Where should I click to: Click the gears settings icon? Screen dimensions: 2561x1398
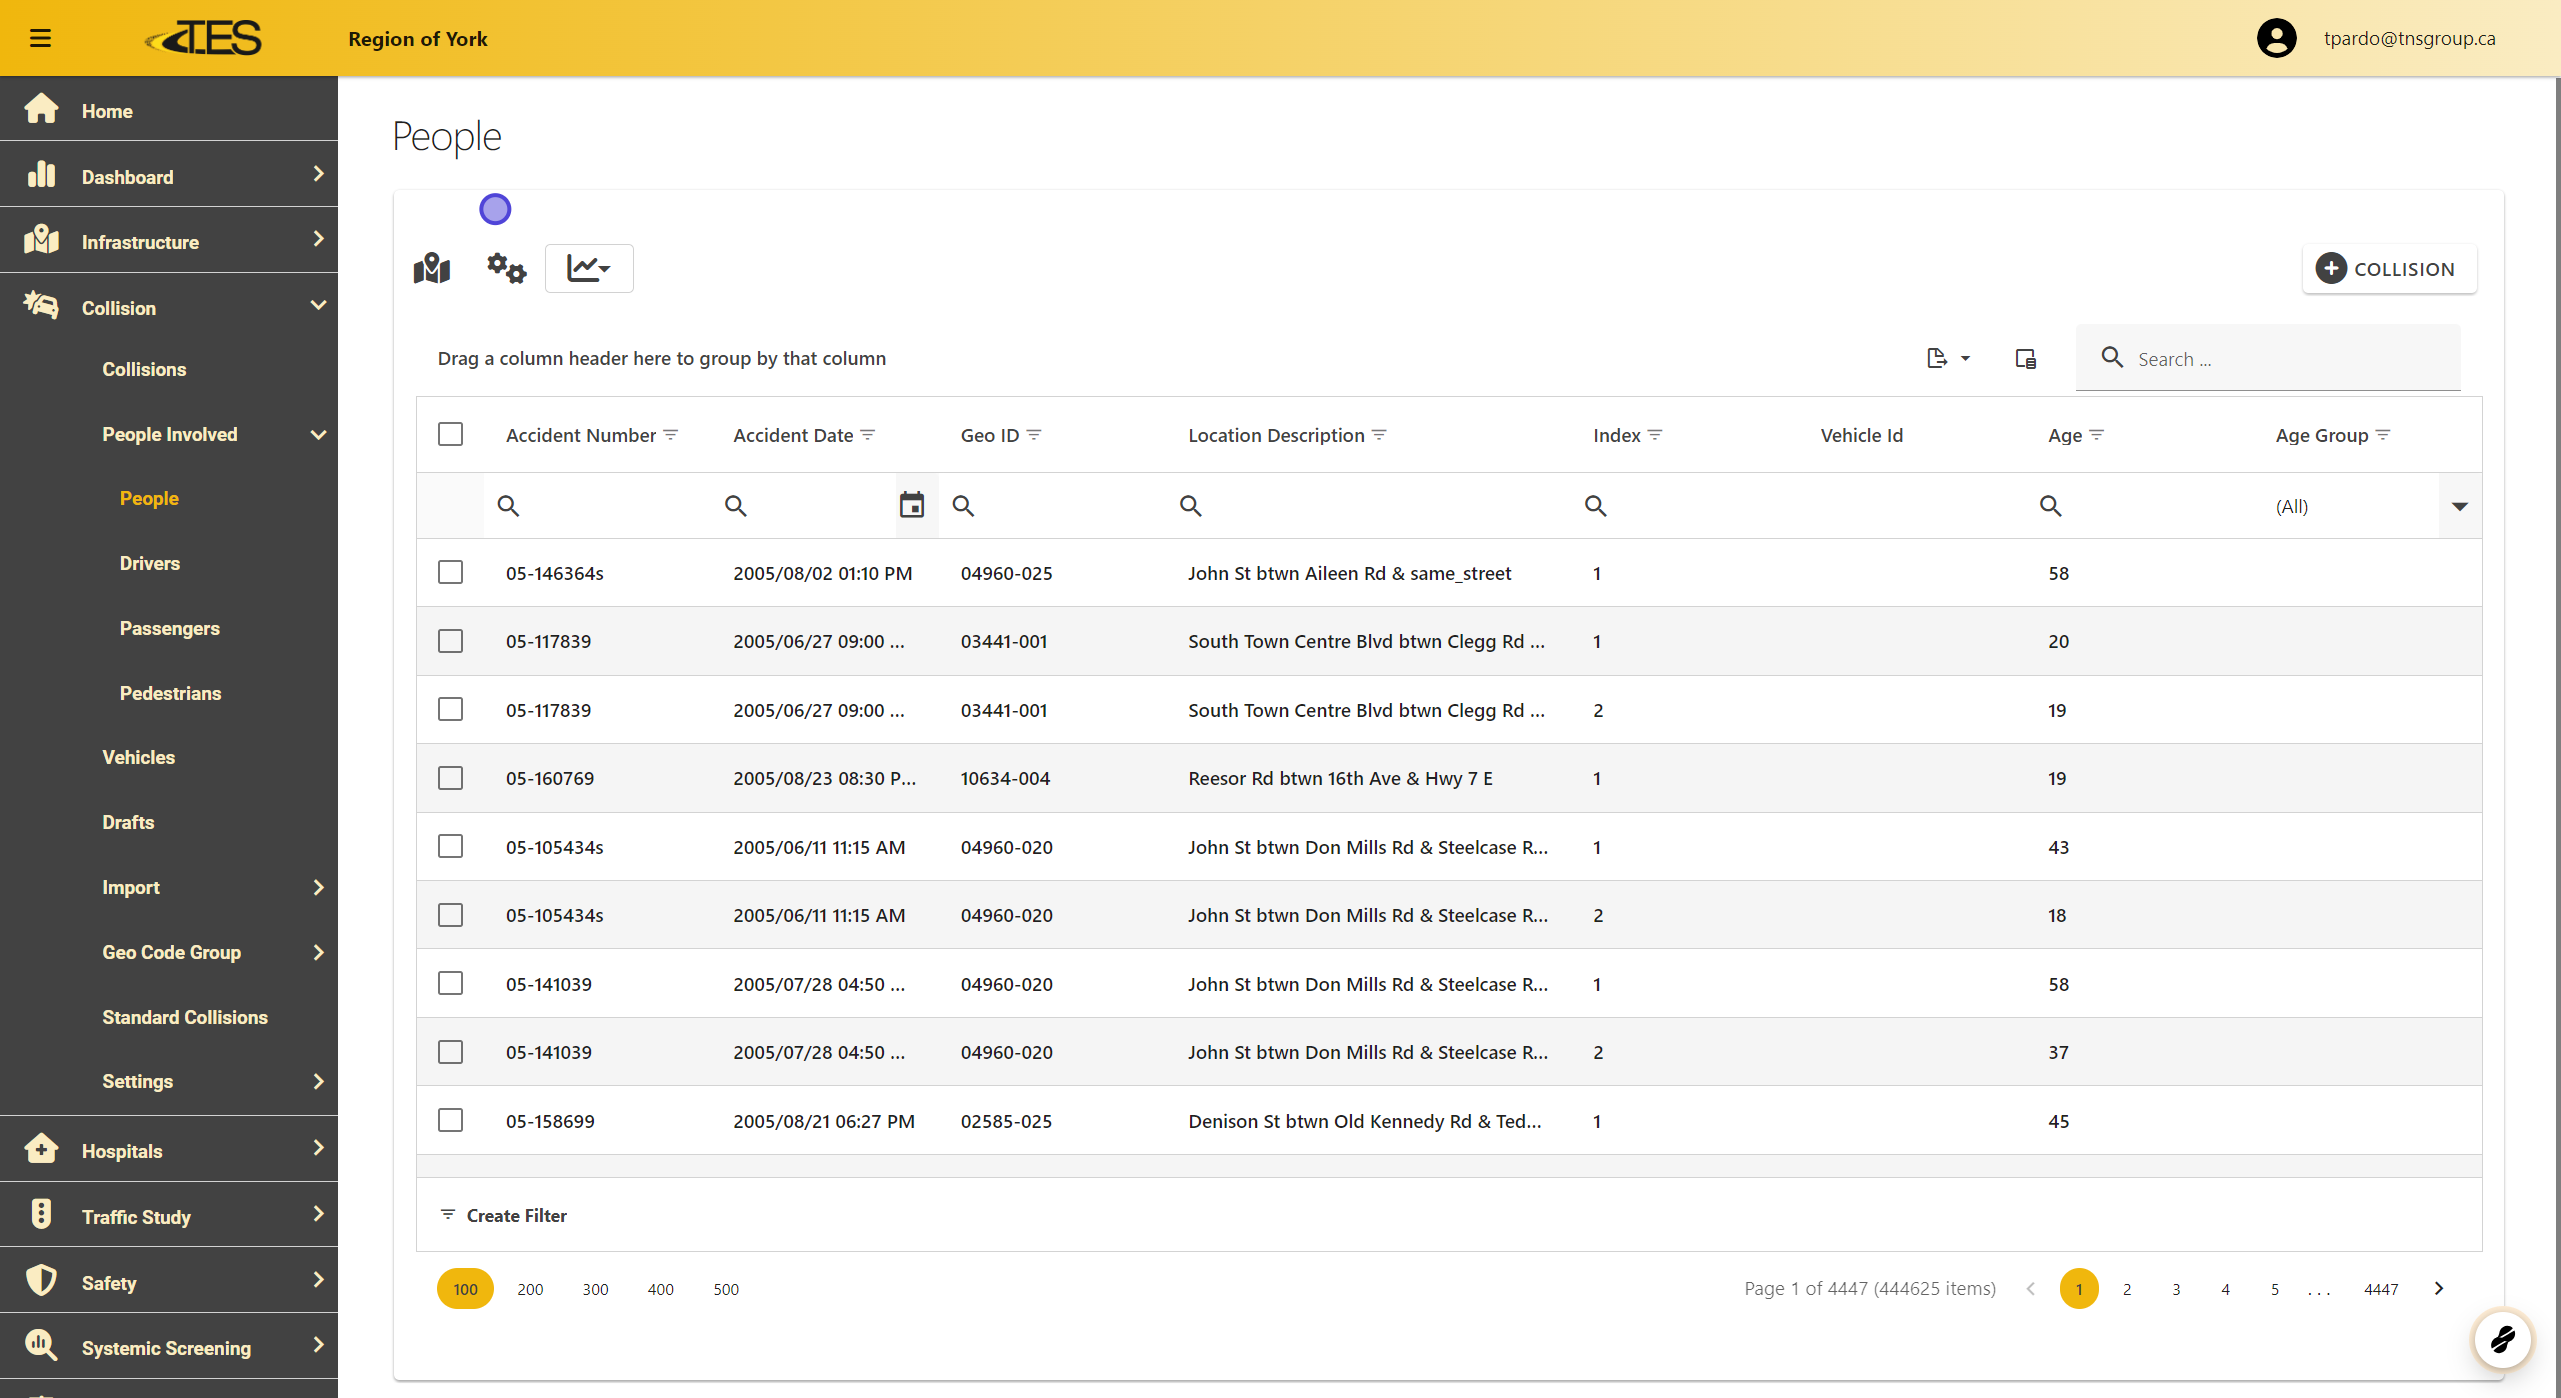click(506, 268)
